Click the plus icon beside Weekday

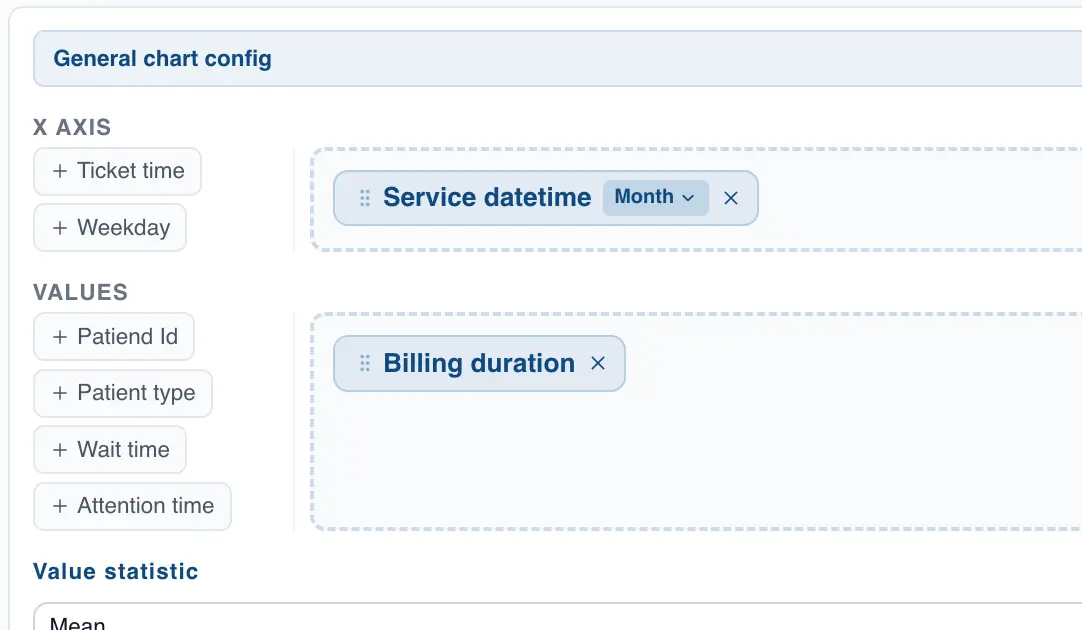tap(60, 228)
